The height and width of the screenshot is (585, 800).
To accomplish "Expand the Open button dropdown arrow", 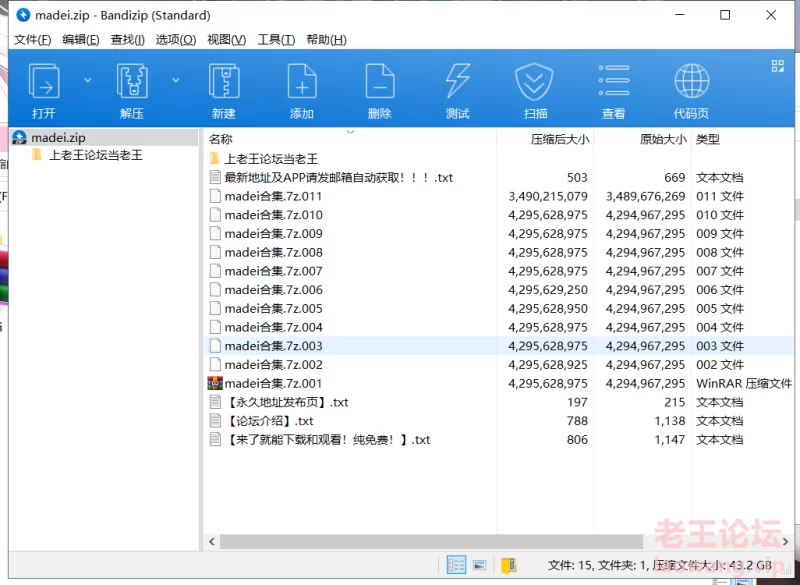I will [x=88, y=80].
